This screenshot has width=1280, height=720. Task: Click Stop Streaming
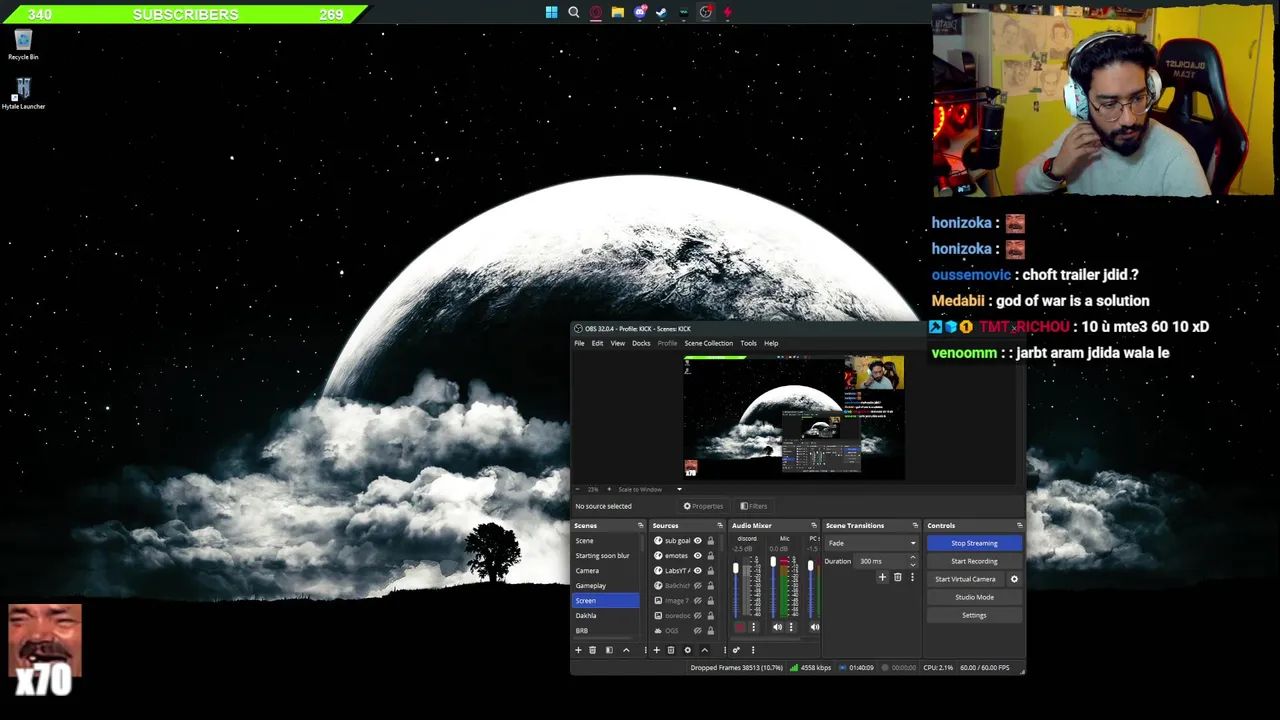pos(974,543)
